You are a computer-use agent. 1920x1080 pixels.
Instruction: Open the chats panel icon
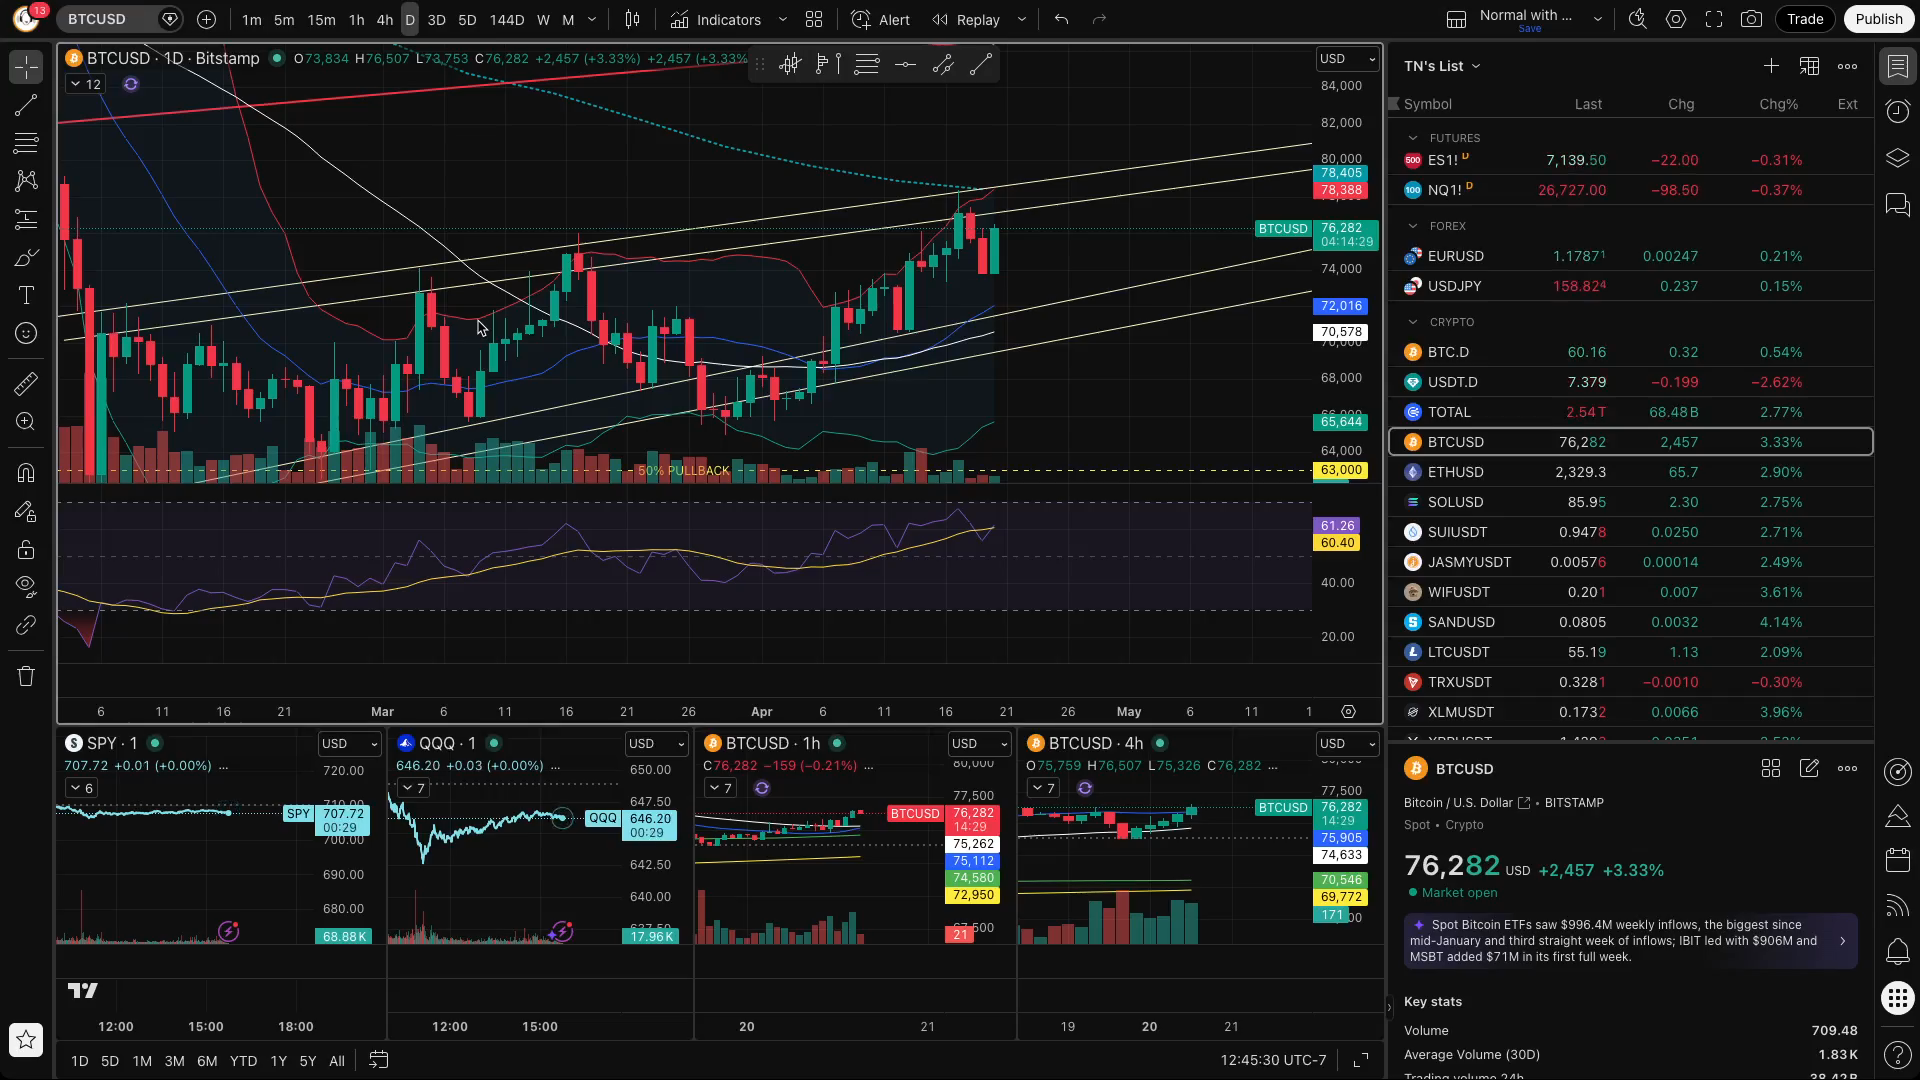click(1897, 205)
